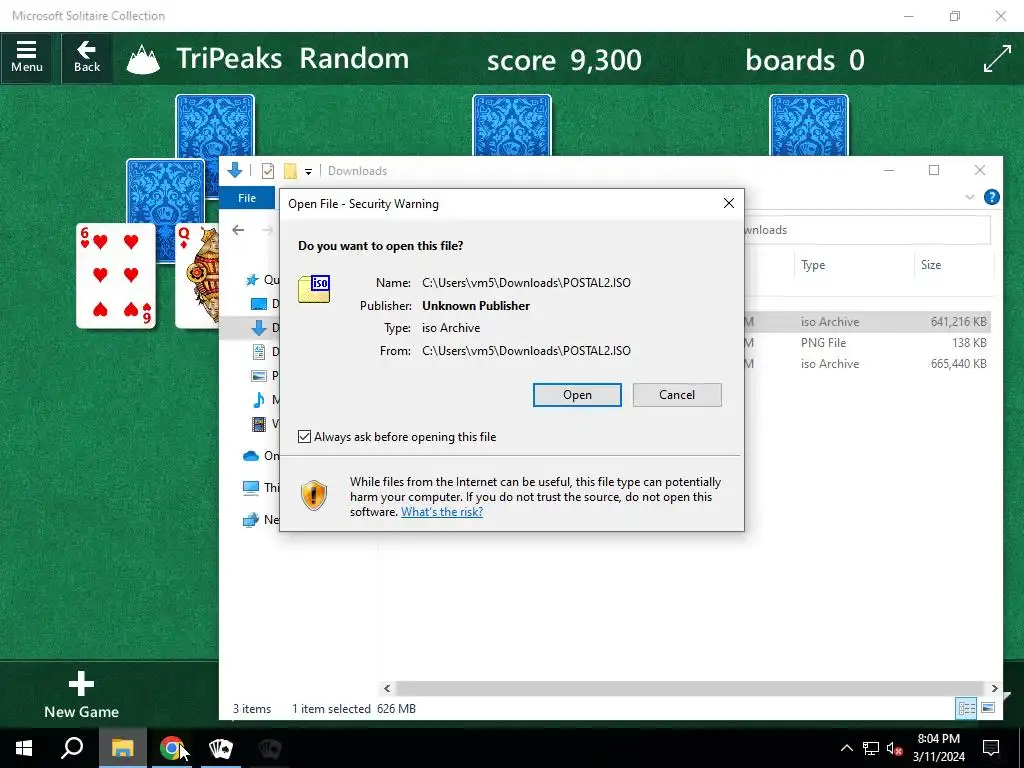Select Pictures icon in navigation pane
1024x768 pixels.
[259, 376]
